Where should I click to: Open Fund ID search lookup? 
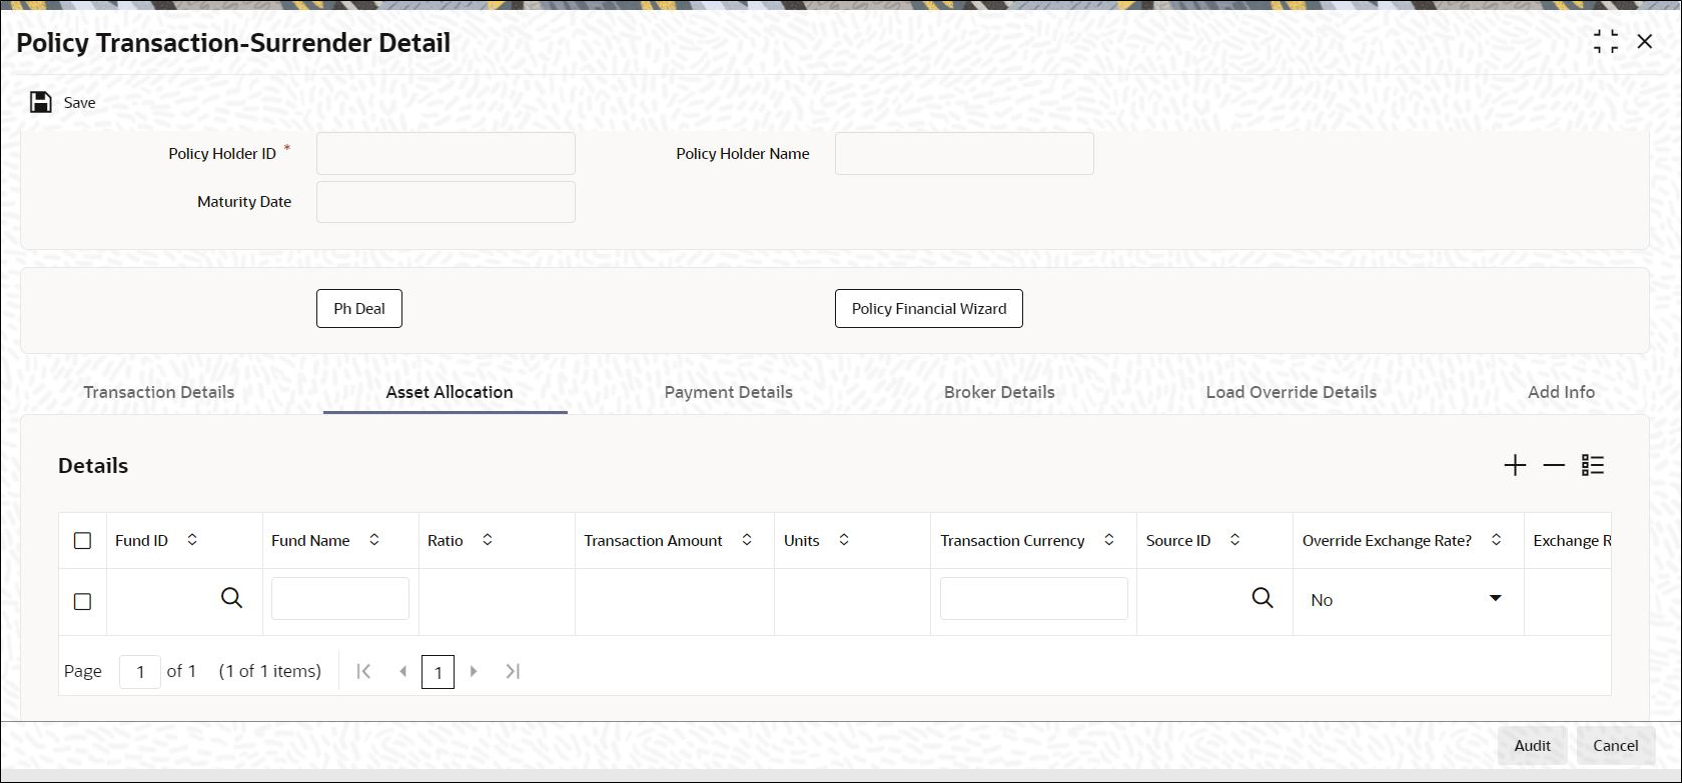(x=232, y=598)
